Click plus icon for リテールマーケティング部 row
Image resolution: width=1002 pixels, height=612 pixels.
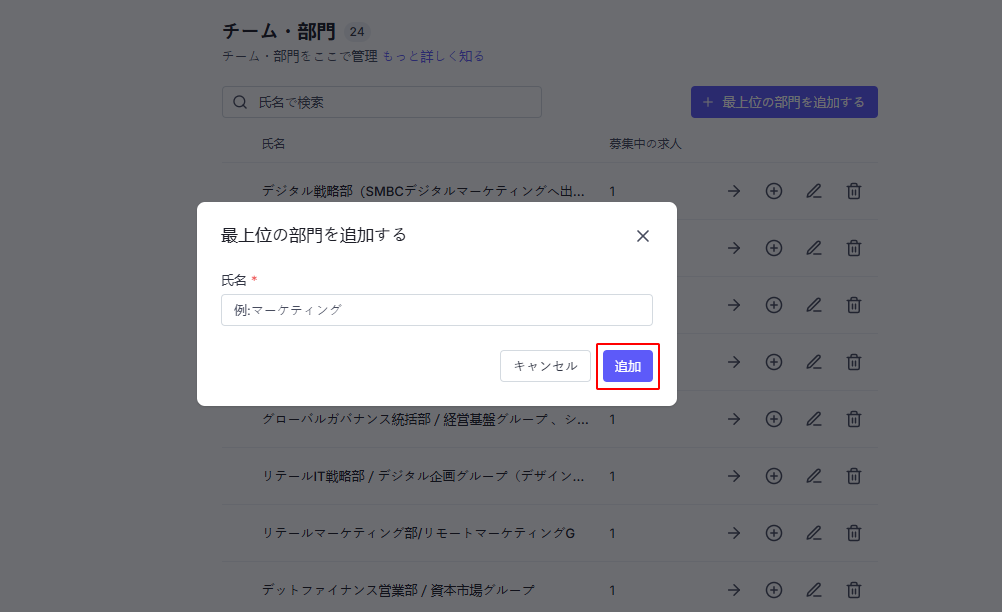click(774, 533)
